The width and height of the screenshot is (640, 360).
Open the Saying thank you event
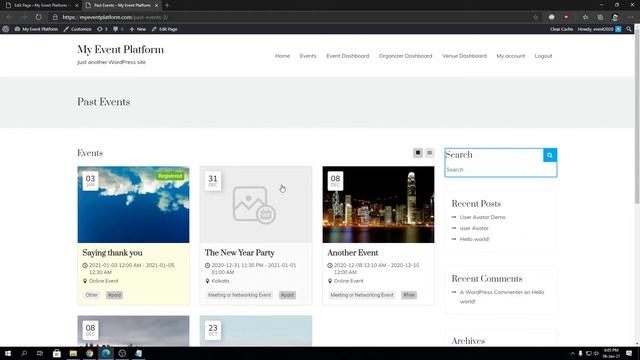pyautogui.click(x=112, y=253)
